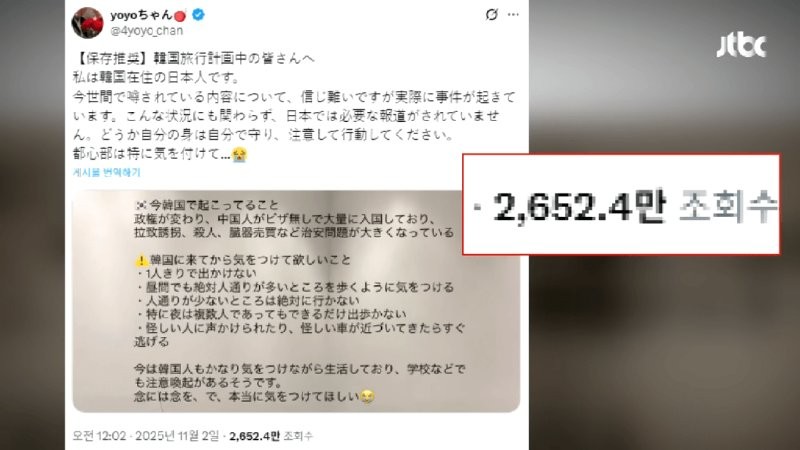Select the yoyoちゃん display name

[141, 15]
